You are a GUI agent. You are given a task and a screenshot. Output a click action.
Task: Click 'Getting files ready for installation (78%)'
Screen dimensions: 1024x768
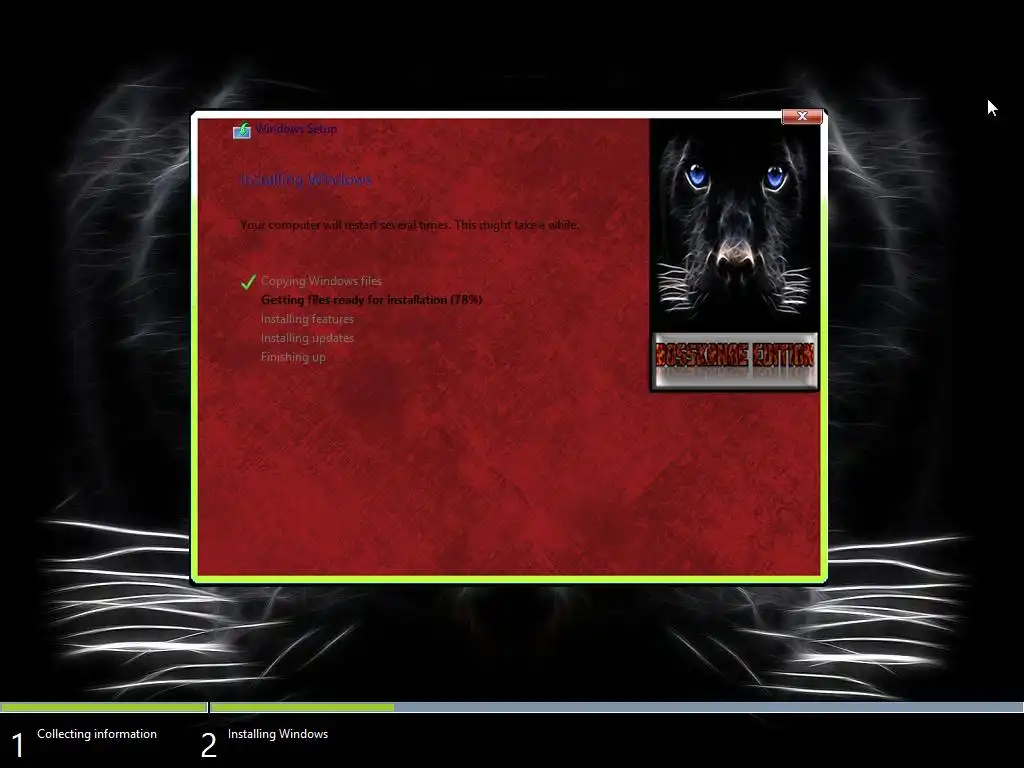372,300
